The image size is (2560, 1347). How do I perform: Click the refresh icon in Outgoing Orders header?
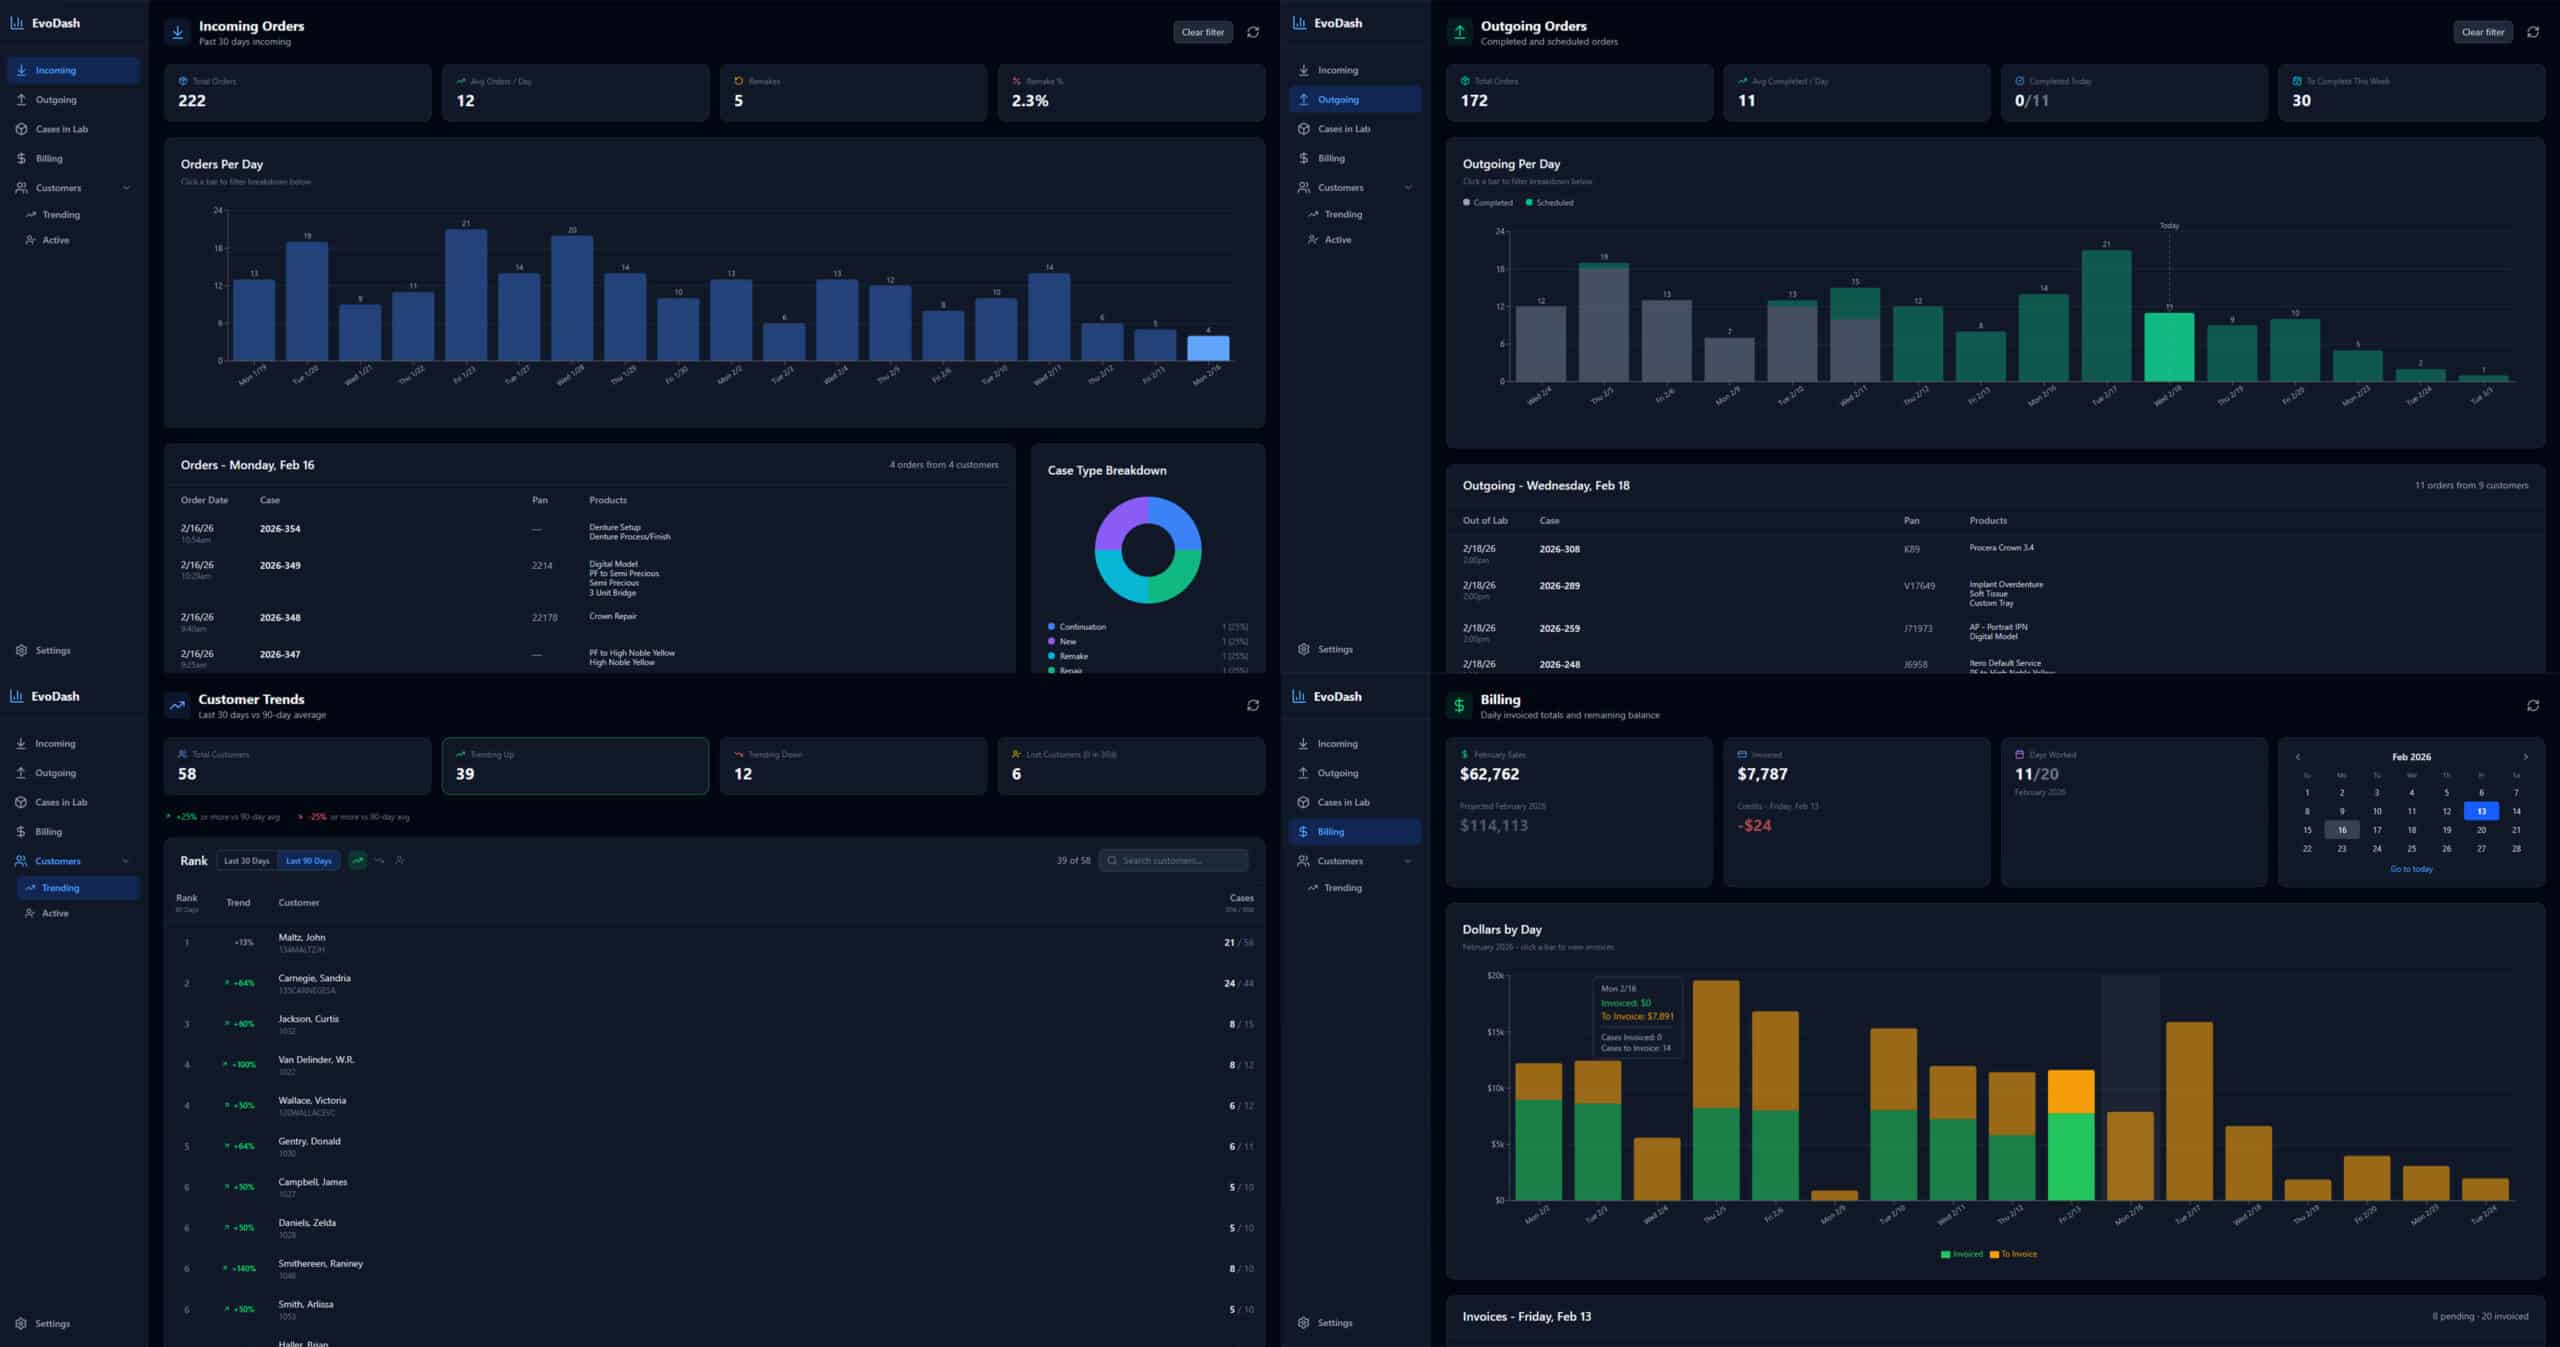2532,32
